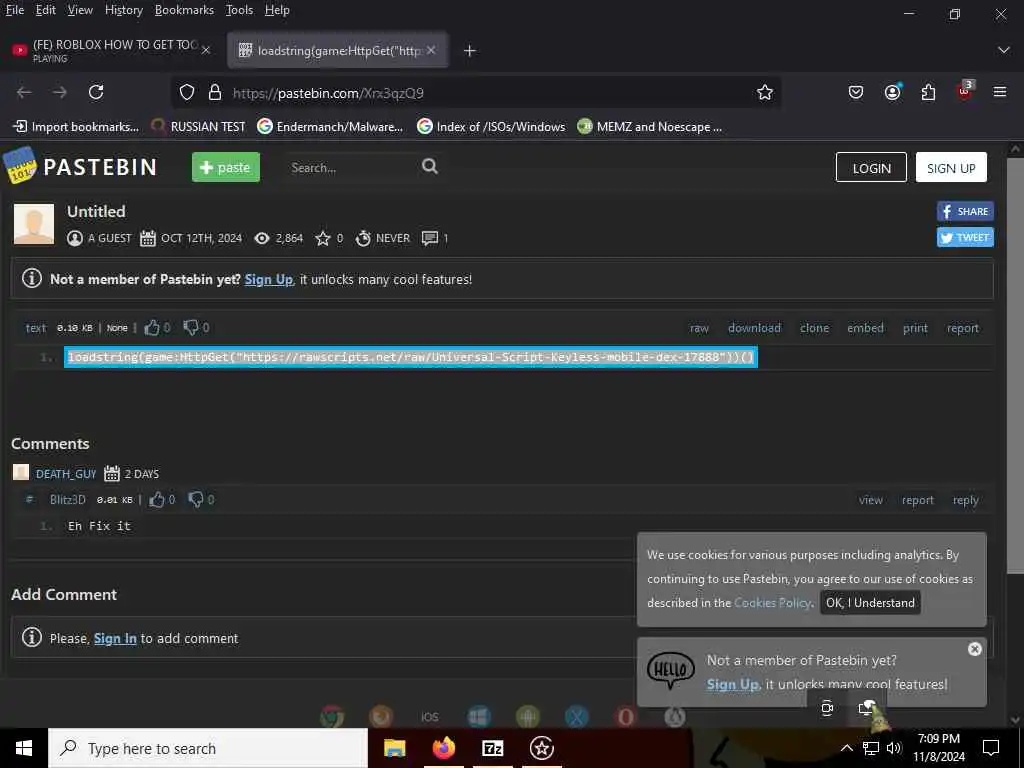Click Sign In to add comment link

(x=115, y=638)
